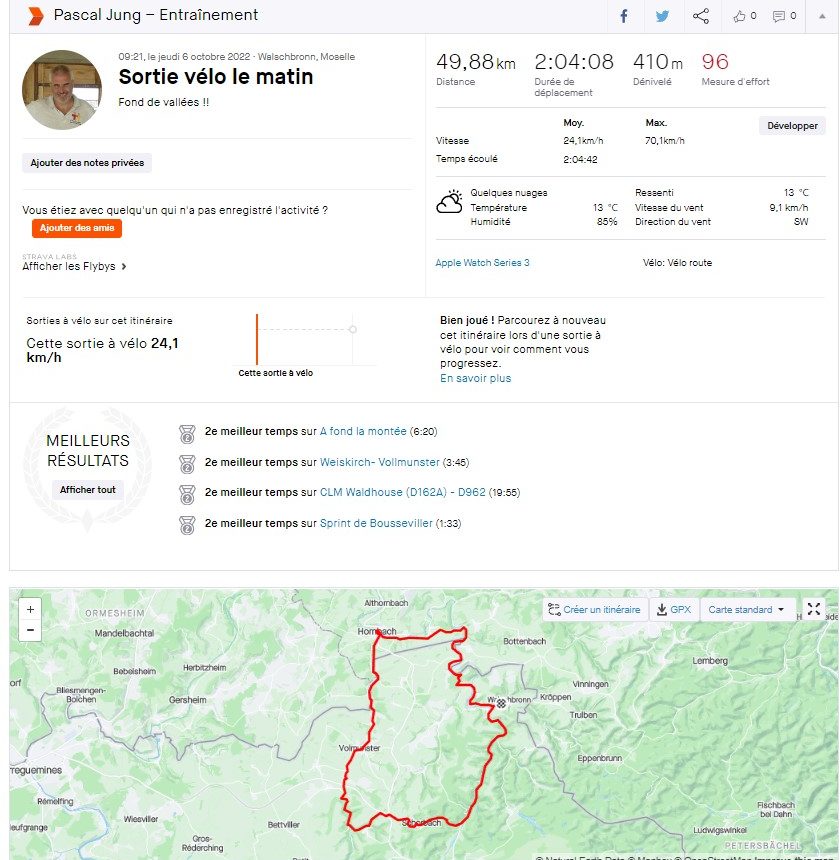This screenshot has height=860, width=840.
Task: Open Pascal Jung's profile photo
Action: pos(62,90)
